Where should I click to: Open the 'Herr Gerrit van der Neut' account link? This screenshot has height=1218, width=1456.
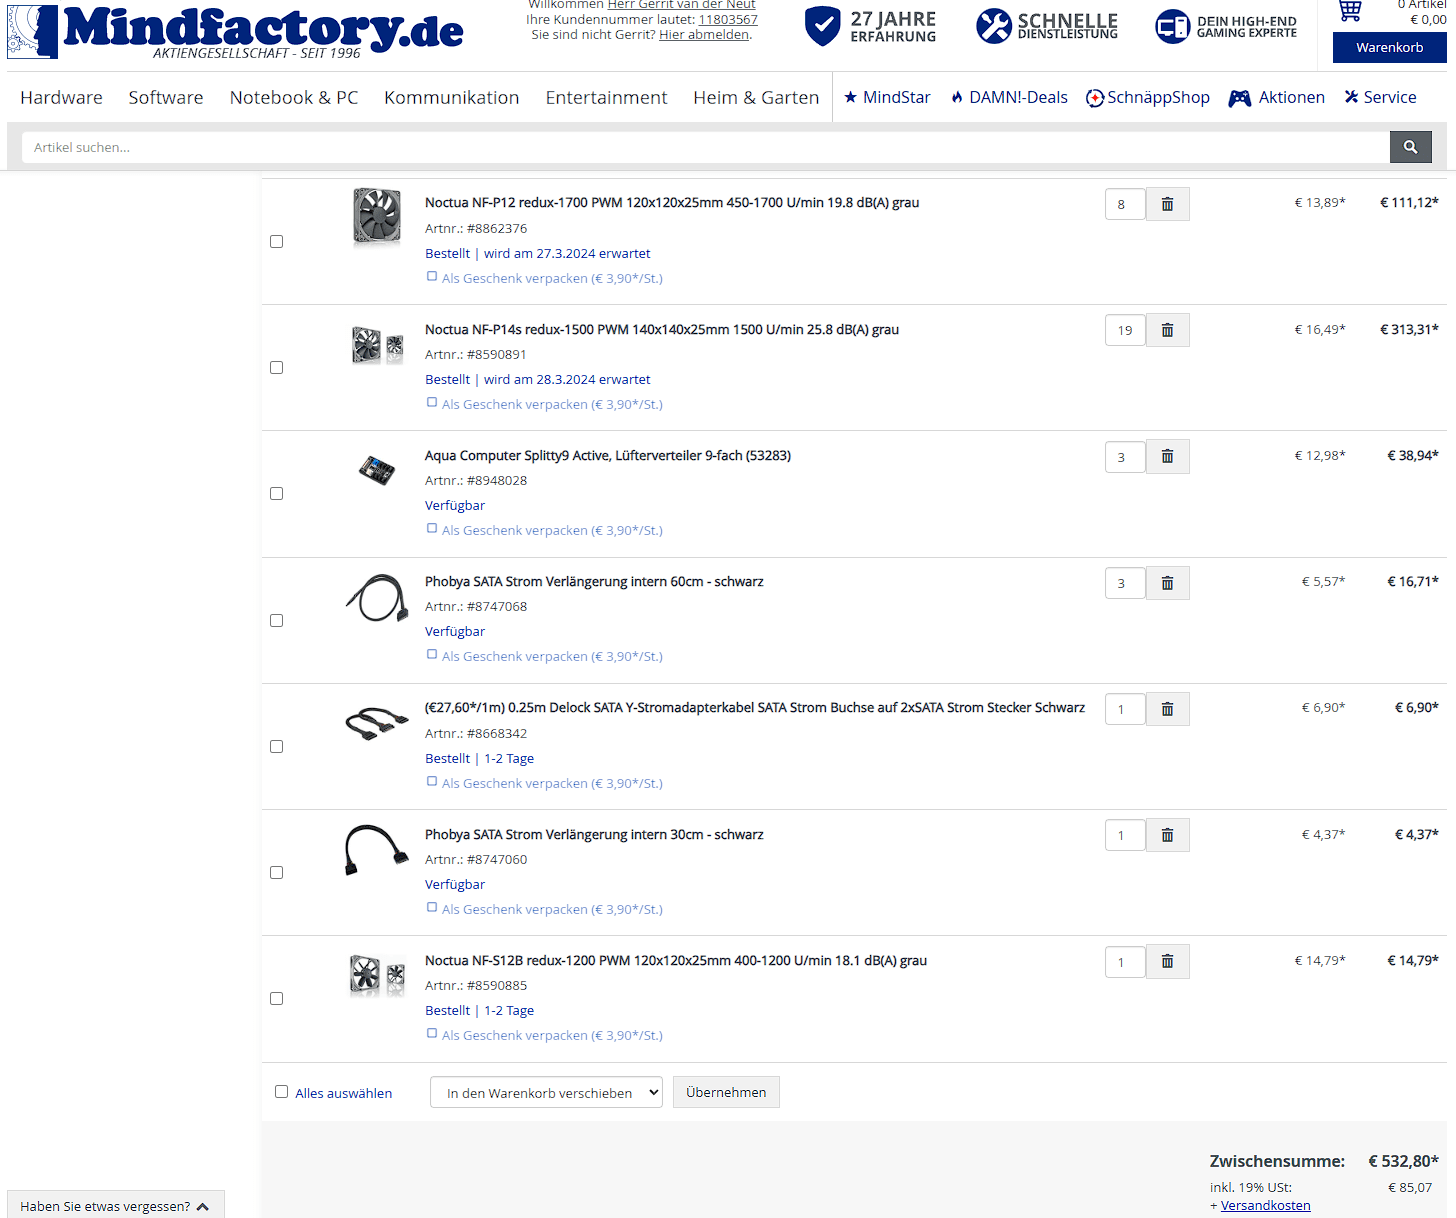click(x=681, y=5)
